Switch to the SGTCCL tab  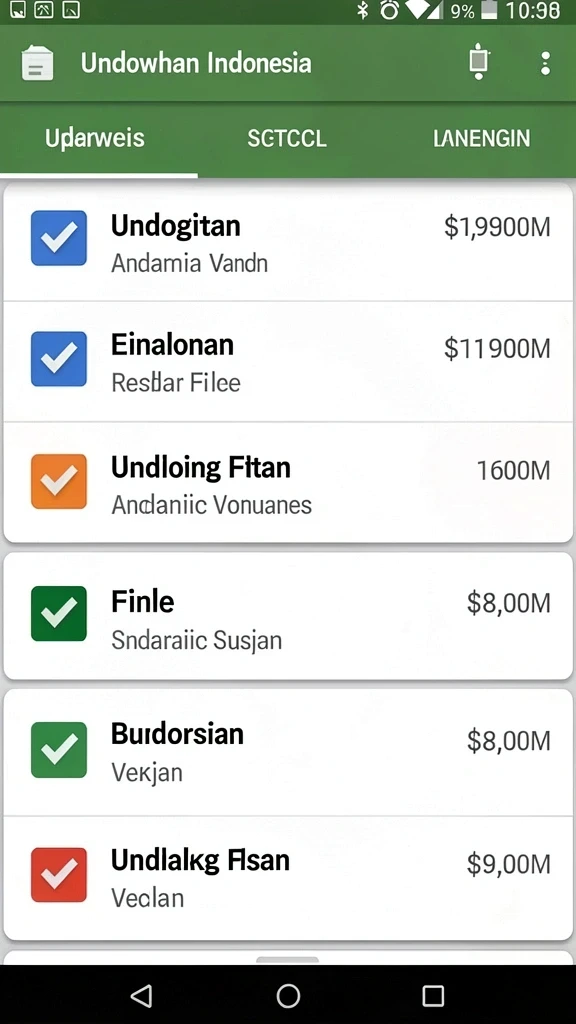[287, 138]
